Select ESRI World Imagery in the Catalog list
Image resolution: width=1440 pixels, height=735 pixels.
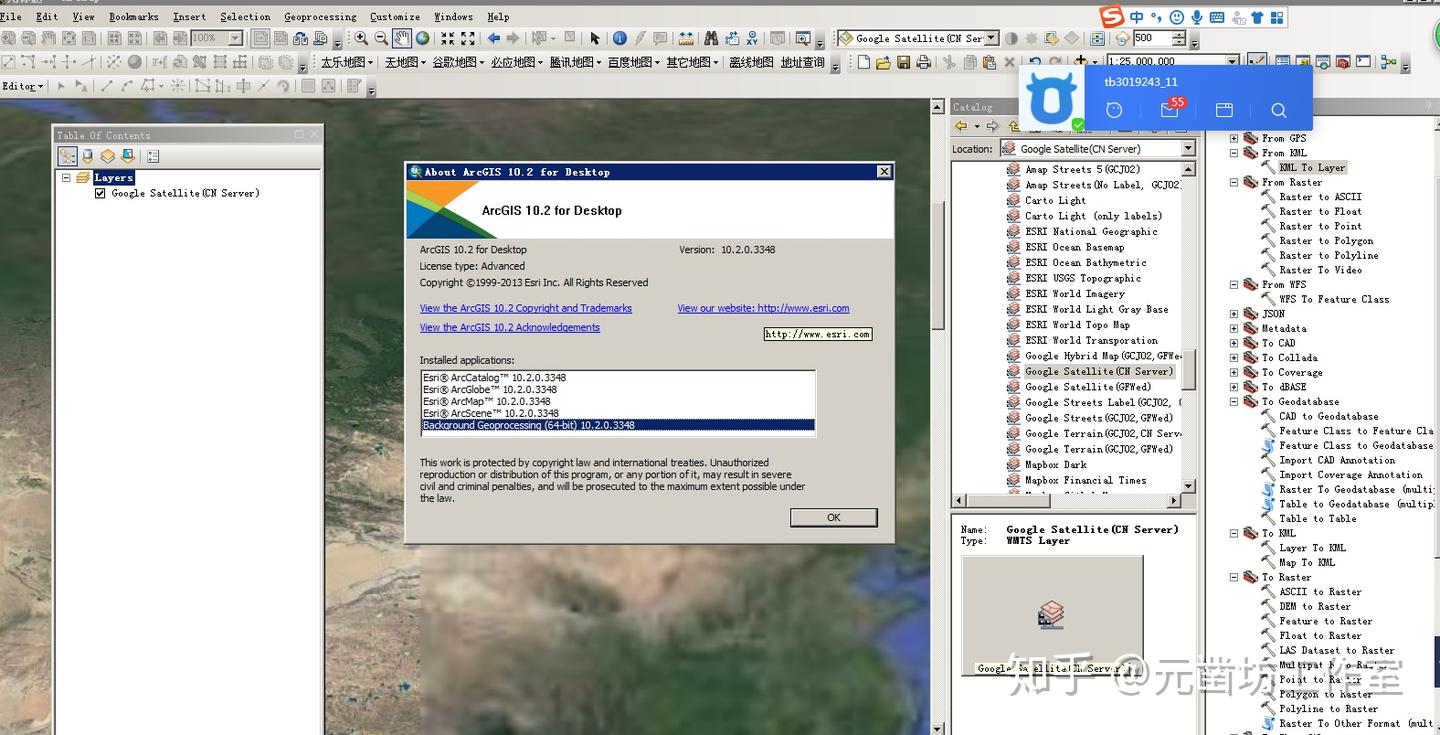(x=1074, y=294)
